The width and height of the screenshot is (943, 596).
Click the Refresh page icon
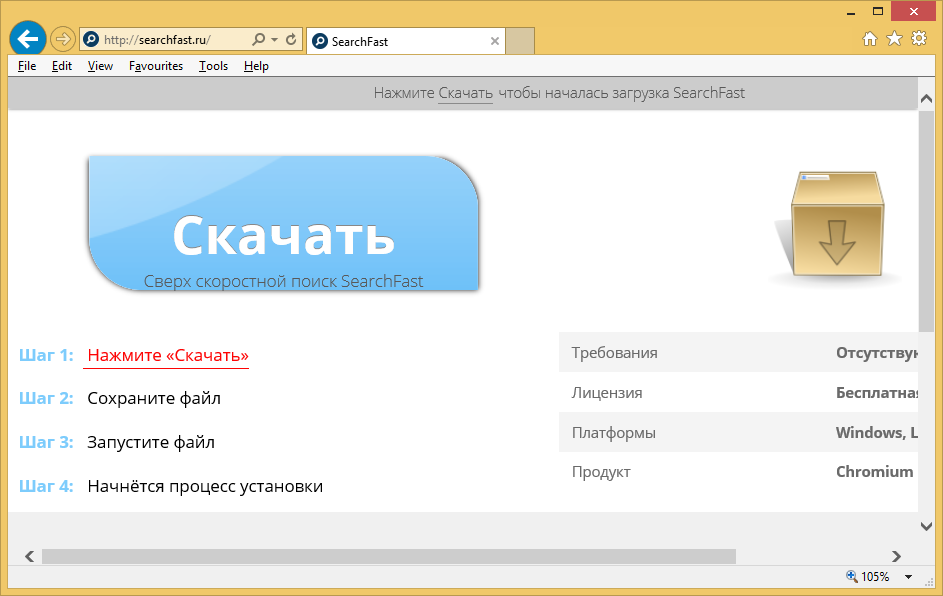291,40
